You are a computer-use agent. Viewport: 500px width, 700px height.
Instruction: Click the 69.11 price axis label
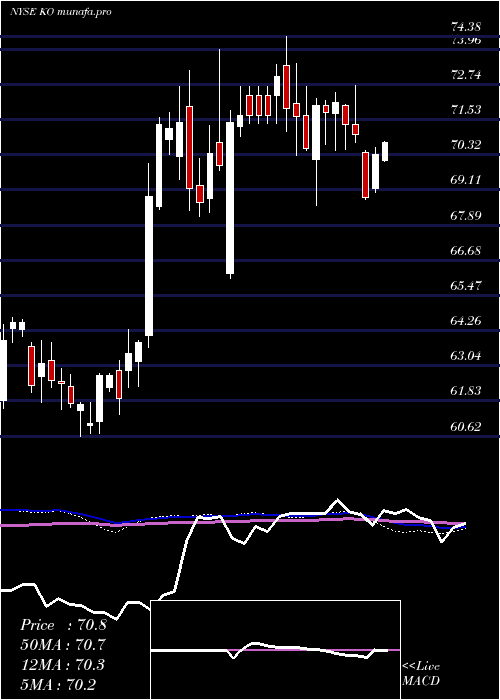(466, 180)
